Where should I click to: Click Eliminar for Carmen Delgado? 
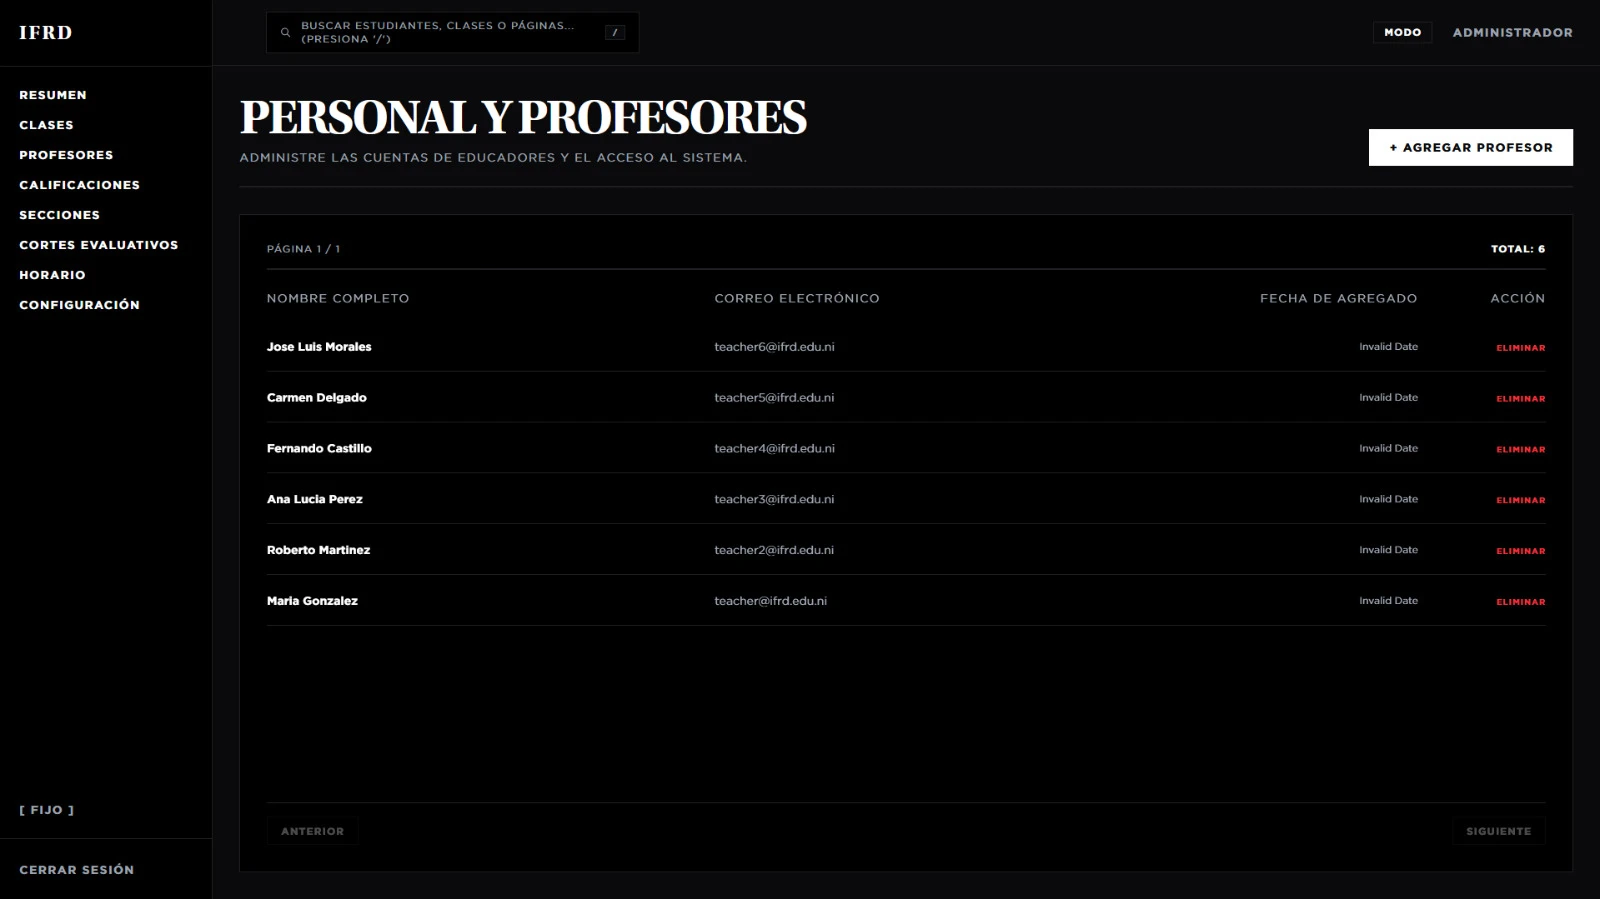(1520, 399)
